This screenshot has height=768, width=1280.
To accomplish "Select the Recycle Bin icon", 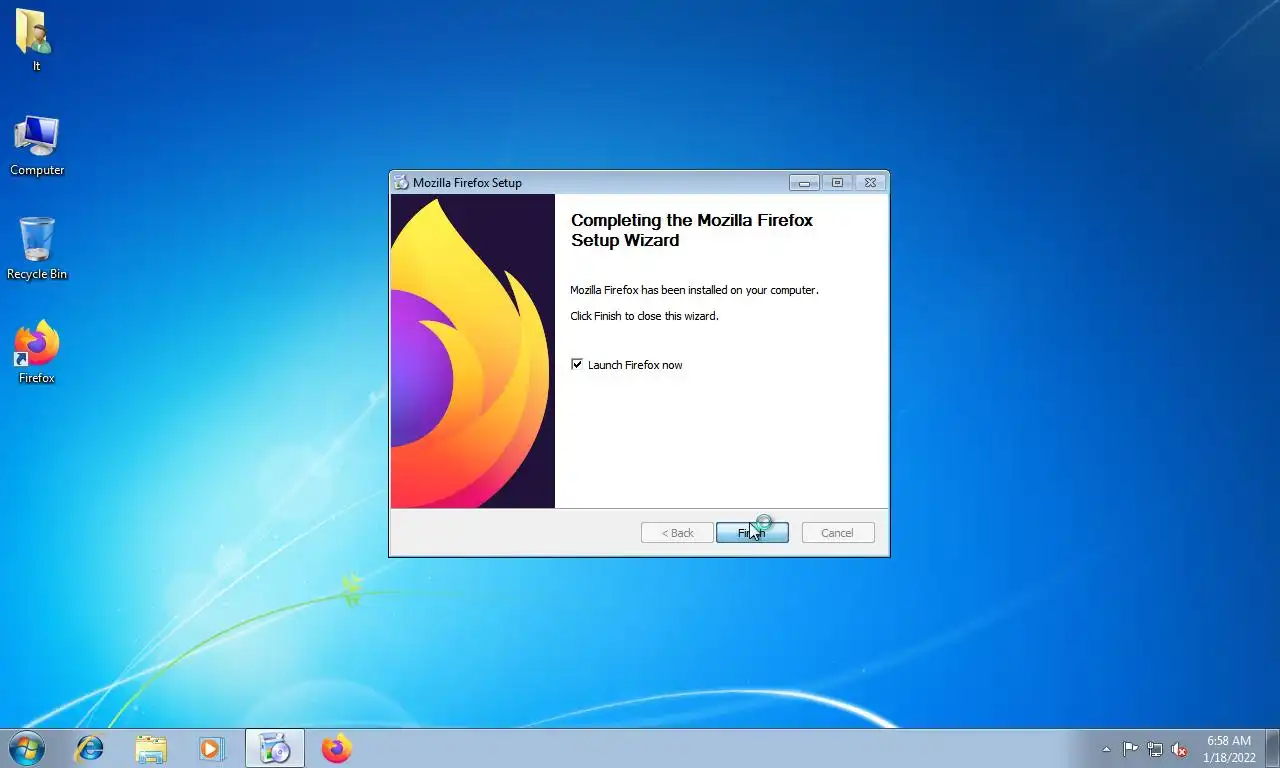I will pyautogui.click(x=37, y=249).
